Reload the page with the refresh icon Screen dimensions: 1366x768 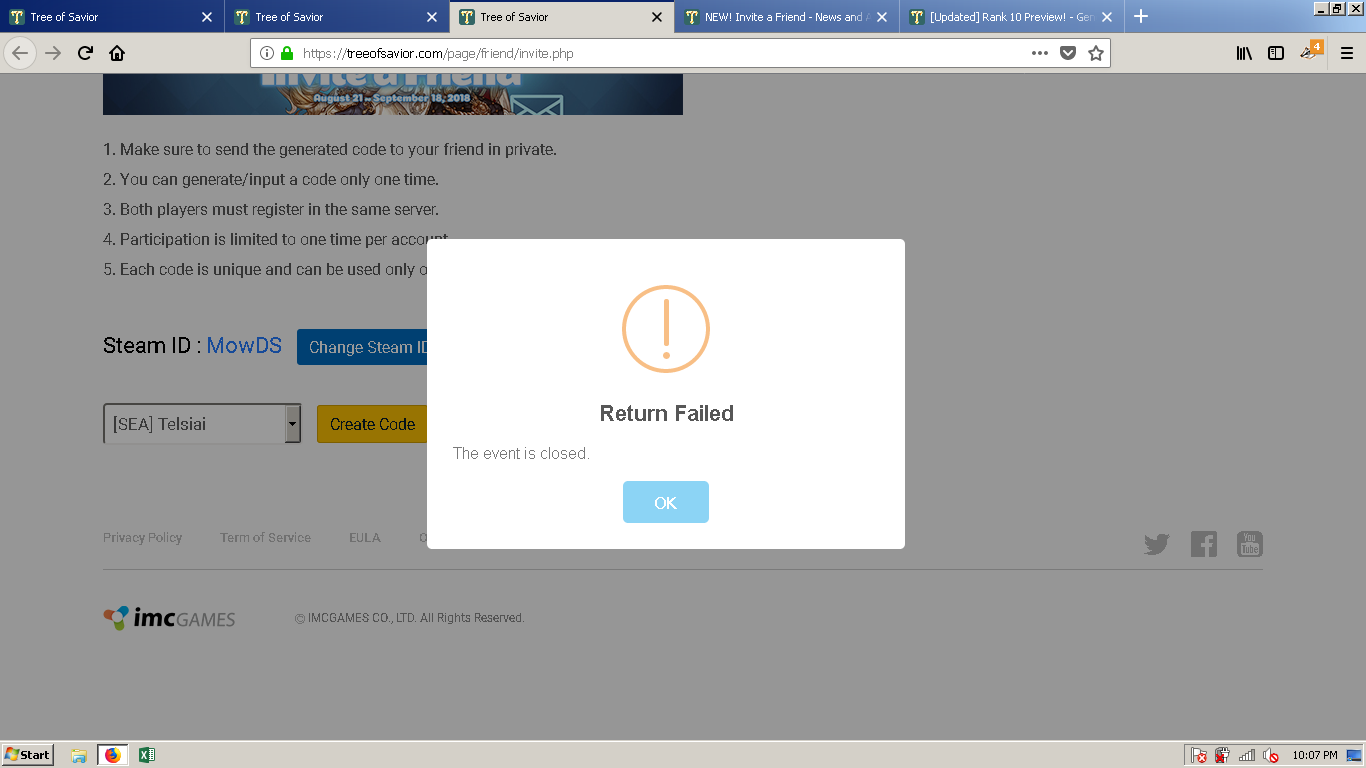pos(85,53)
